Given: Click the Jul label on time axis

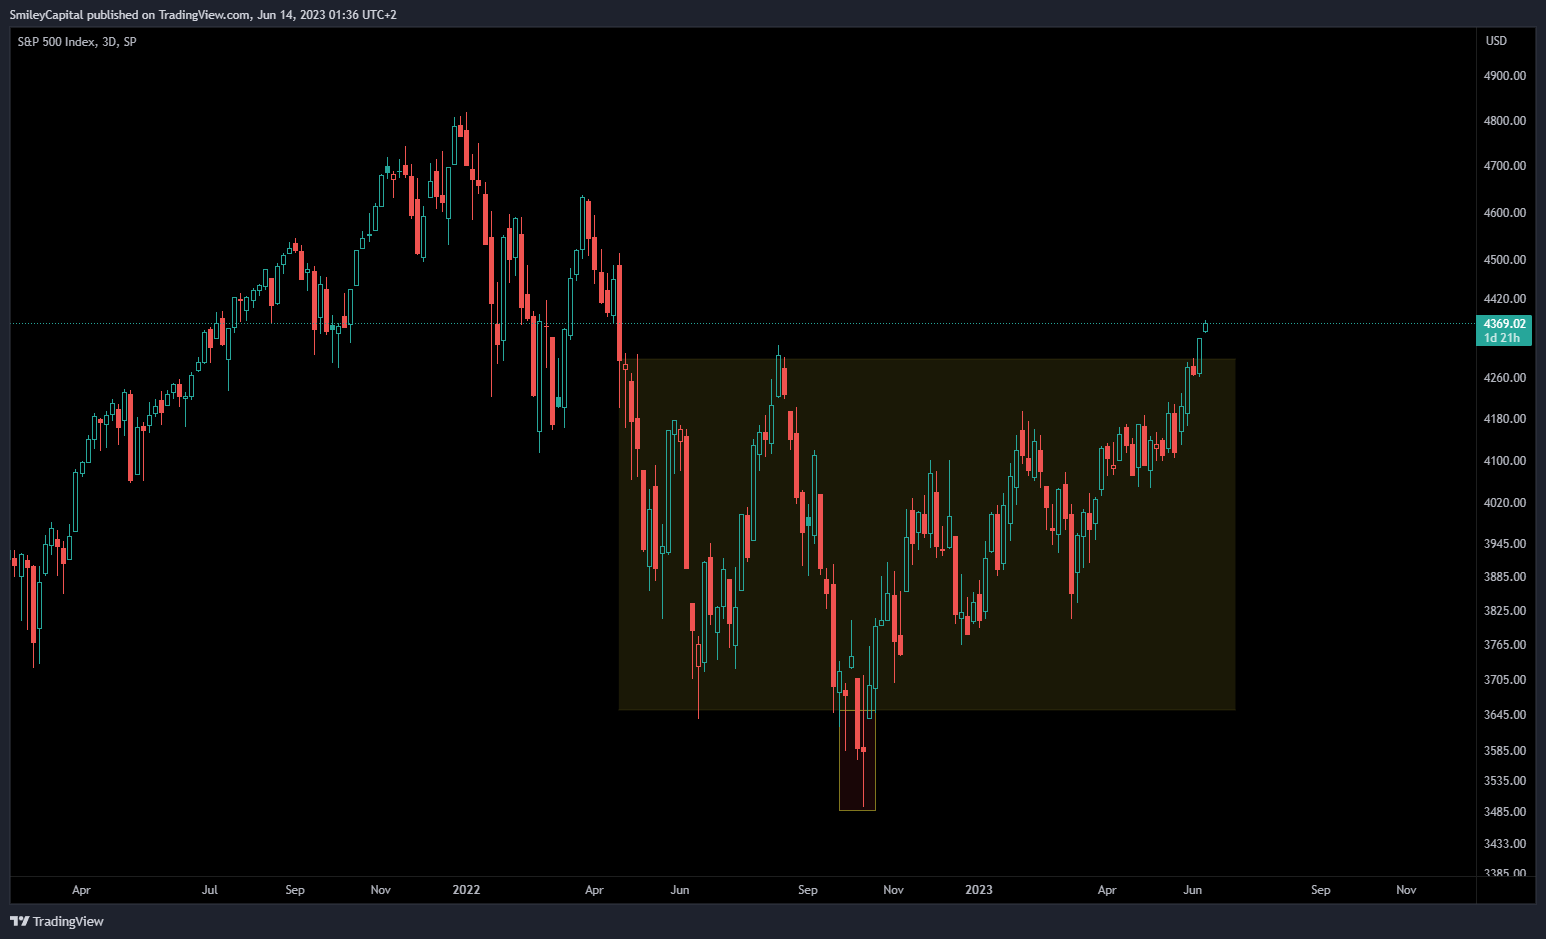Looking at the screenshot, I should click(x=210, y=890).
